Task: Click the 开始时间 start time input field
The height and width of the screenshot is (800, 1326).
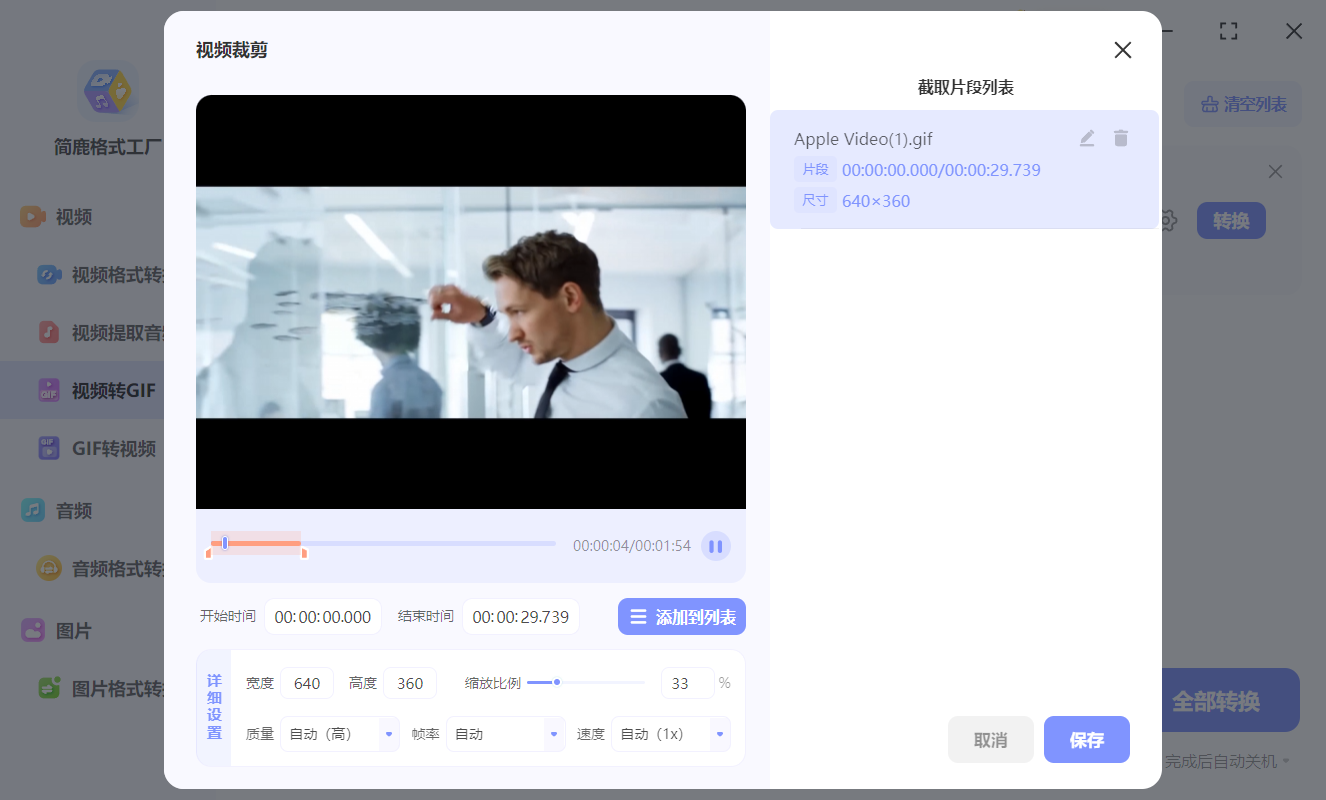Action: pos(322,616)
